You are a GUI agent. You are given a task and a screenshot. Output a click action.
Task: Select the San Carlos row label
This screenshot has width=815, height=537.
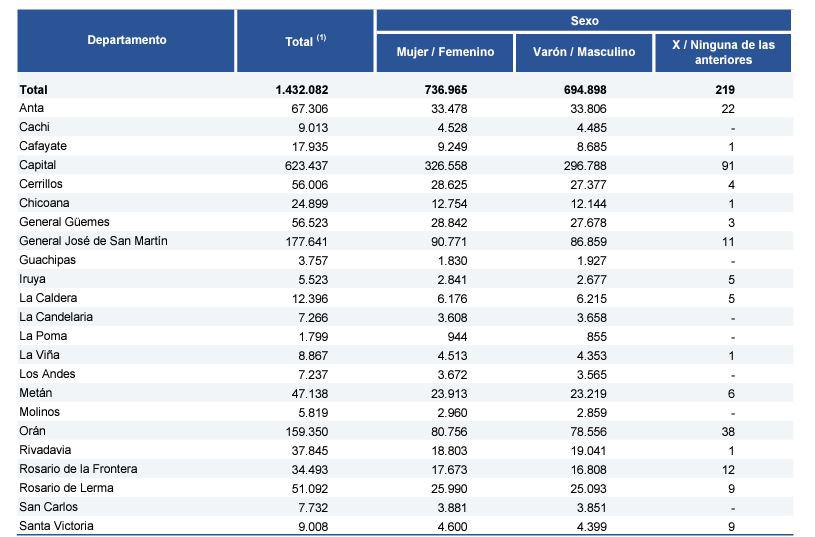click(x=50, y=507)
